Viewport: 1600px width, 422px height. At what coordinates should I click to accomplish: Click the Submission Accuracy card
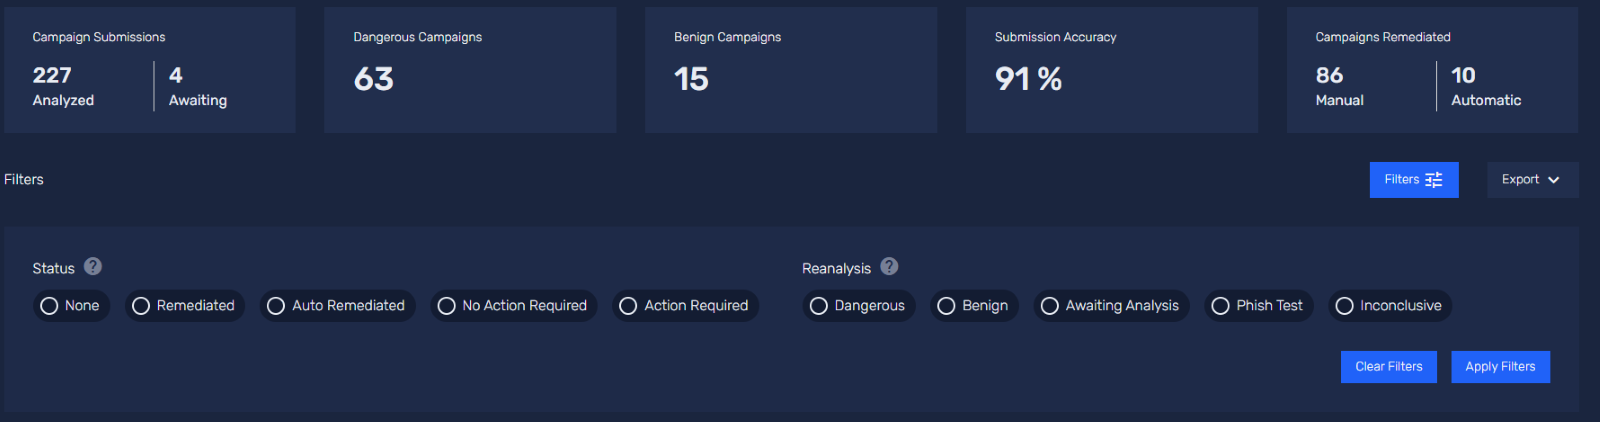pyautogui.click(x=1111, y=70)
